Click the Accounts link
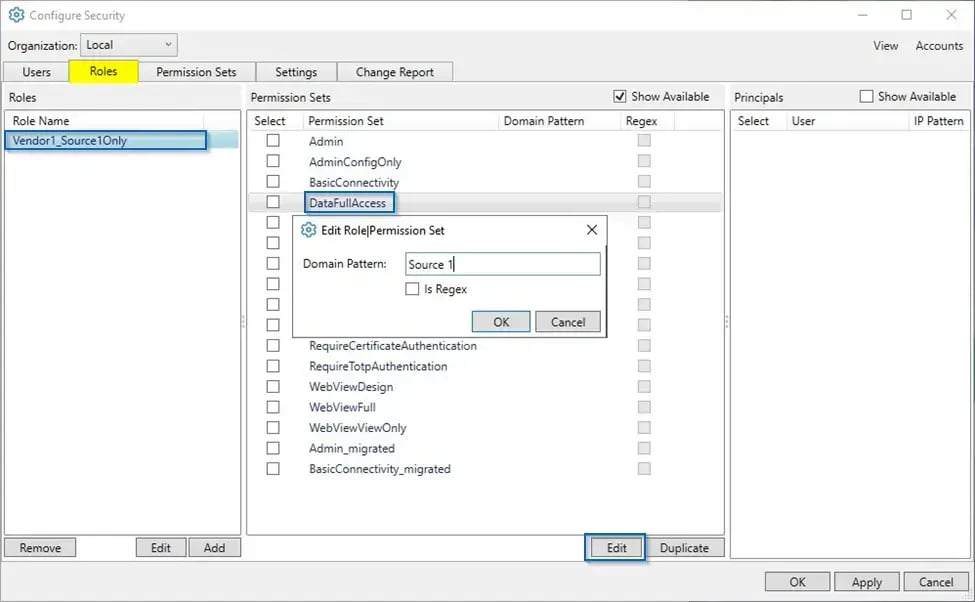975x602 pixels. coord(938,45)
